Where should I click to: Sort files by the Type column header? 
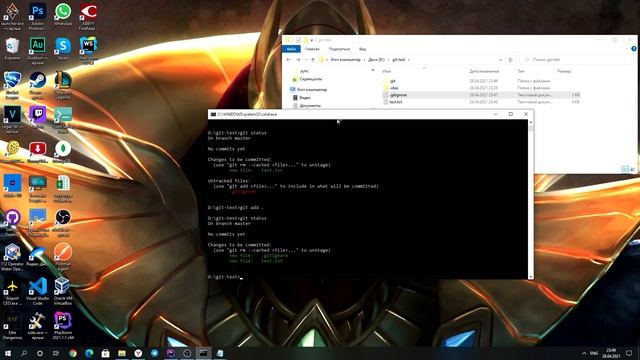coord(521,71)
